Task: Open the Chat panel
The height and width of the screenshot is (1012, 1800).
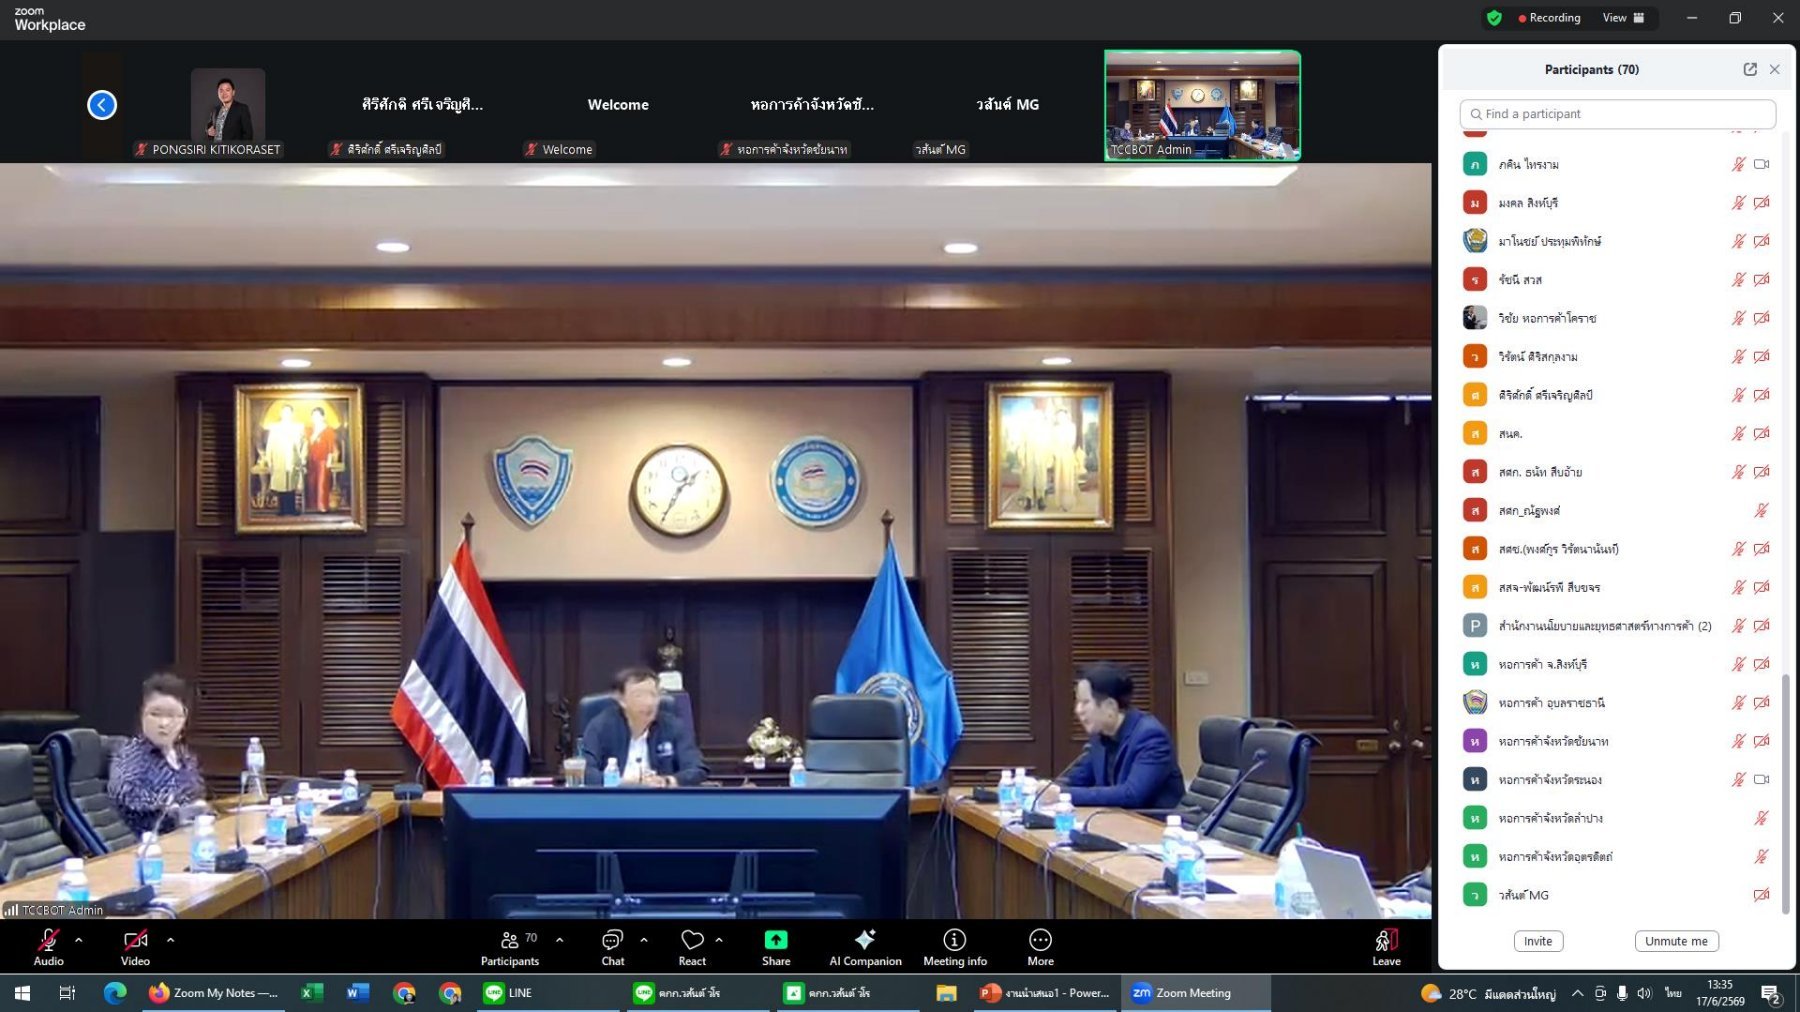Action: pos(613,947)
